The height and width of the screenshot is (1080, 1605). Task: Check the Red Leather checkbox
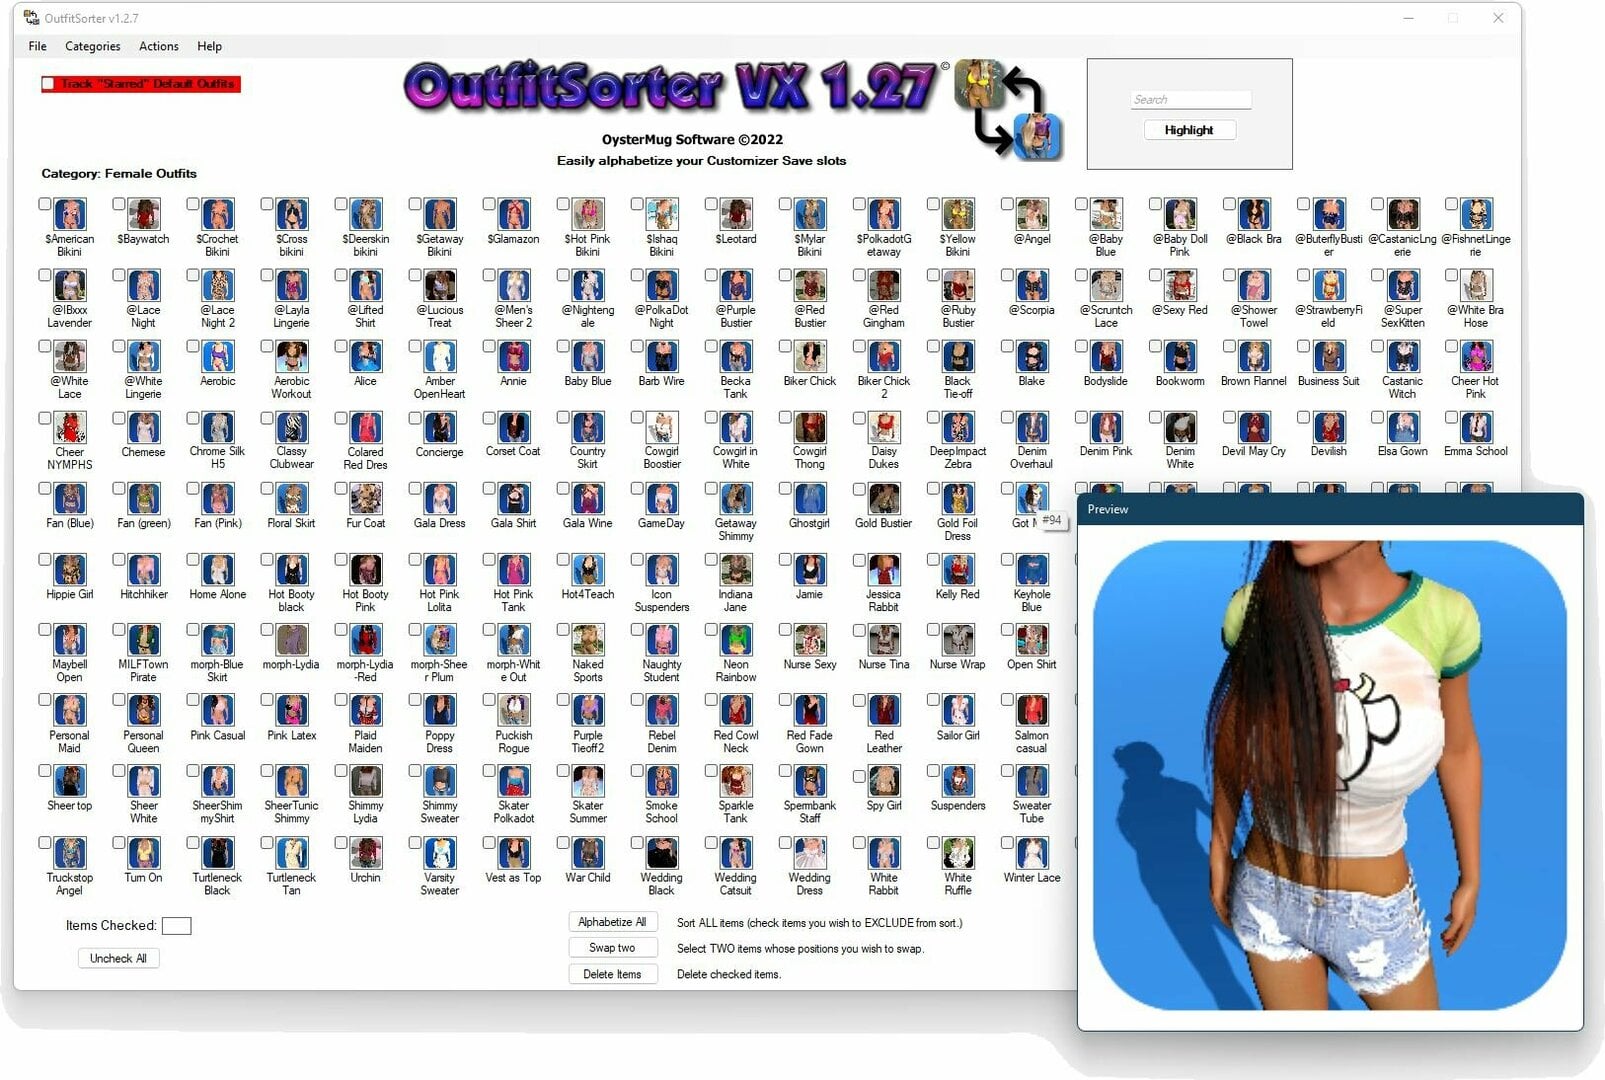859,701
